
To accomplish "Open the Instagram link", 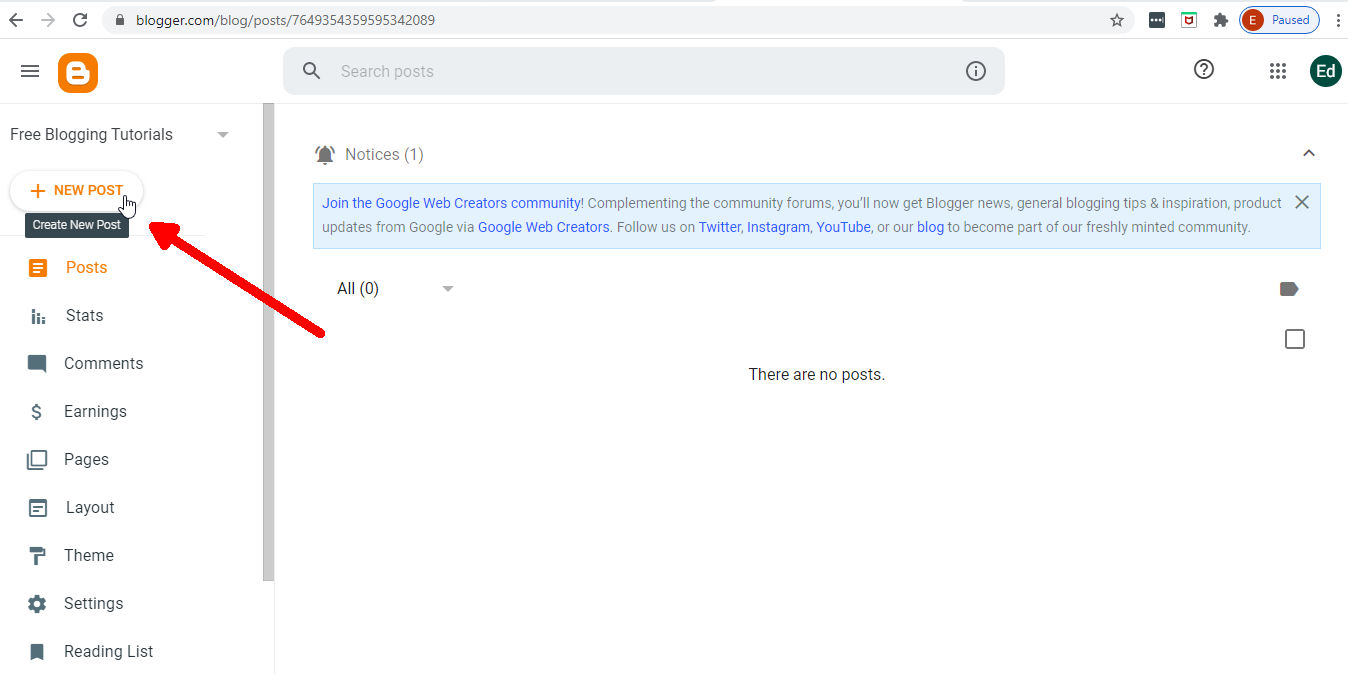I will [778, 227].
